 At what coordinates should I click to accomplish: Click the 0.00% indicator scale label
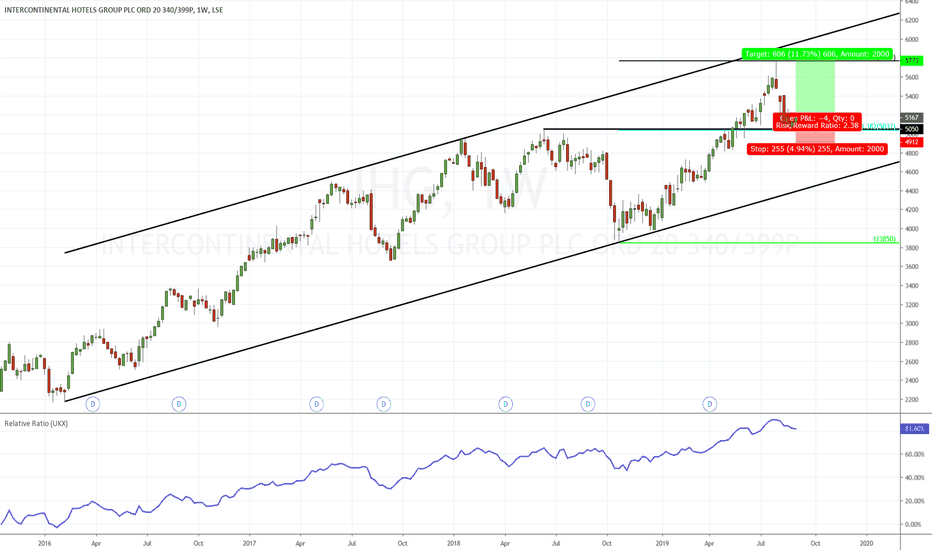point(914,524)
